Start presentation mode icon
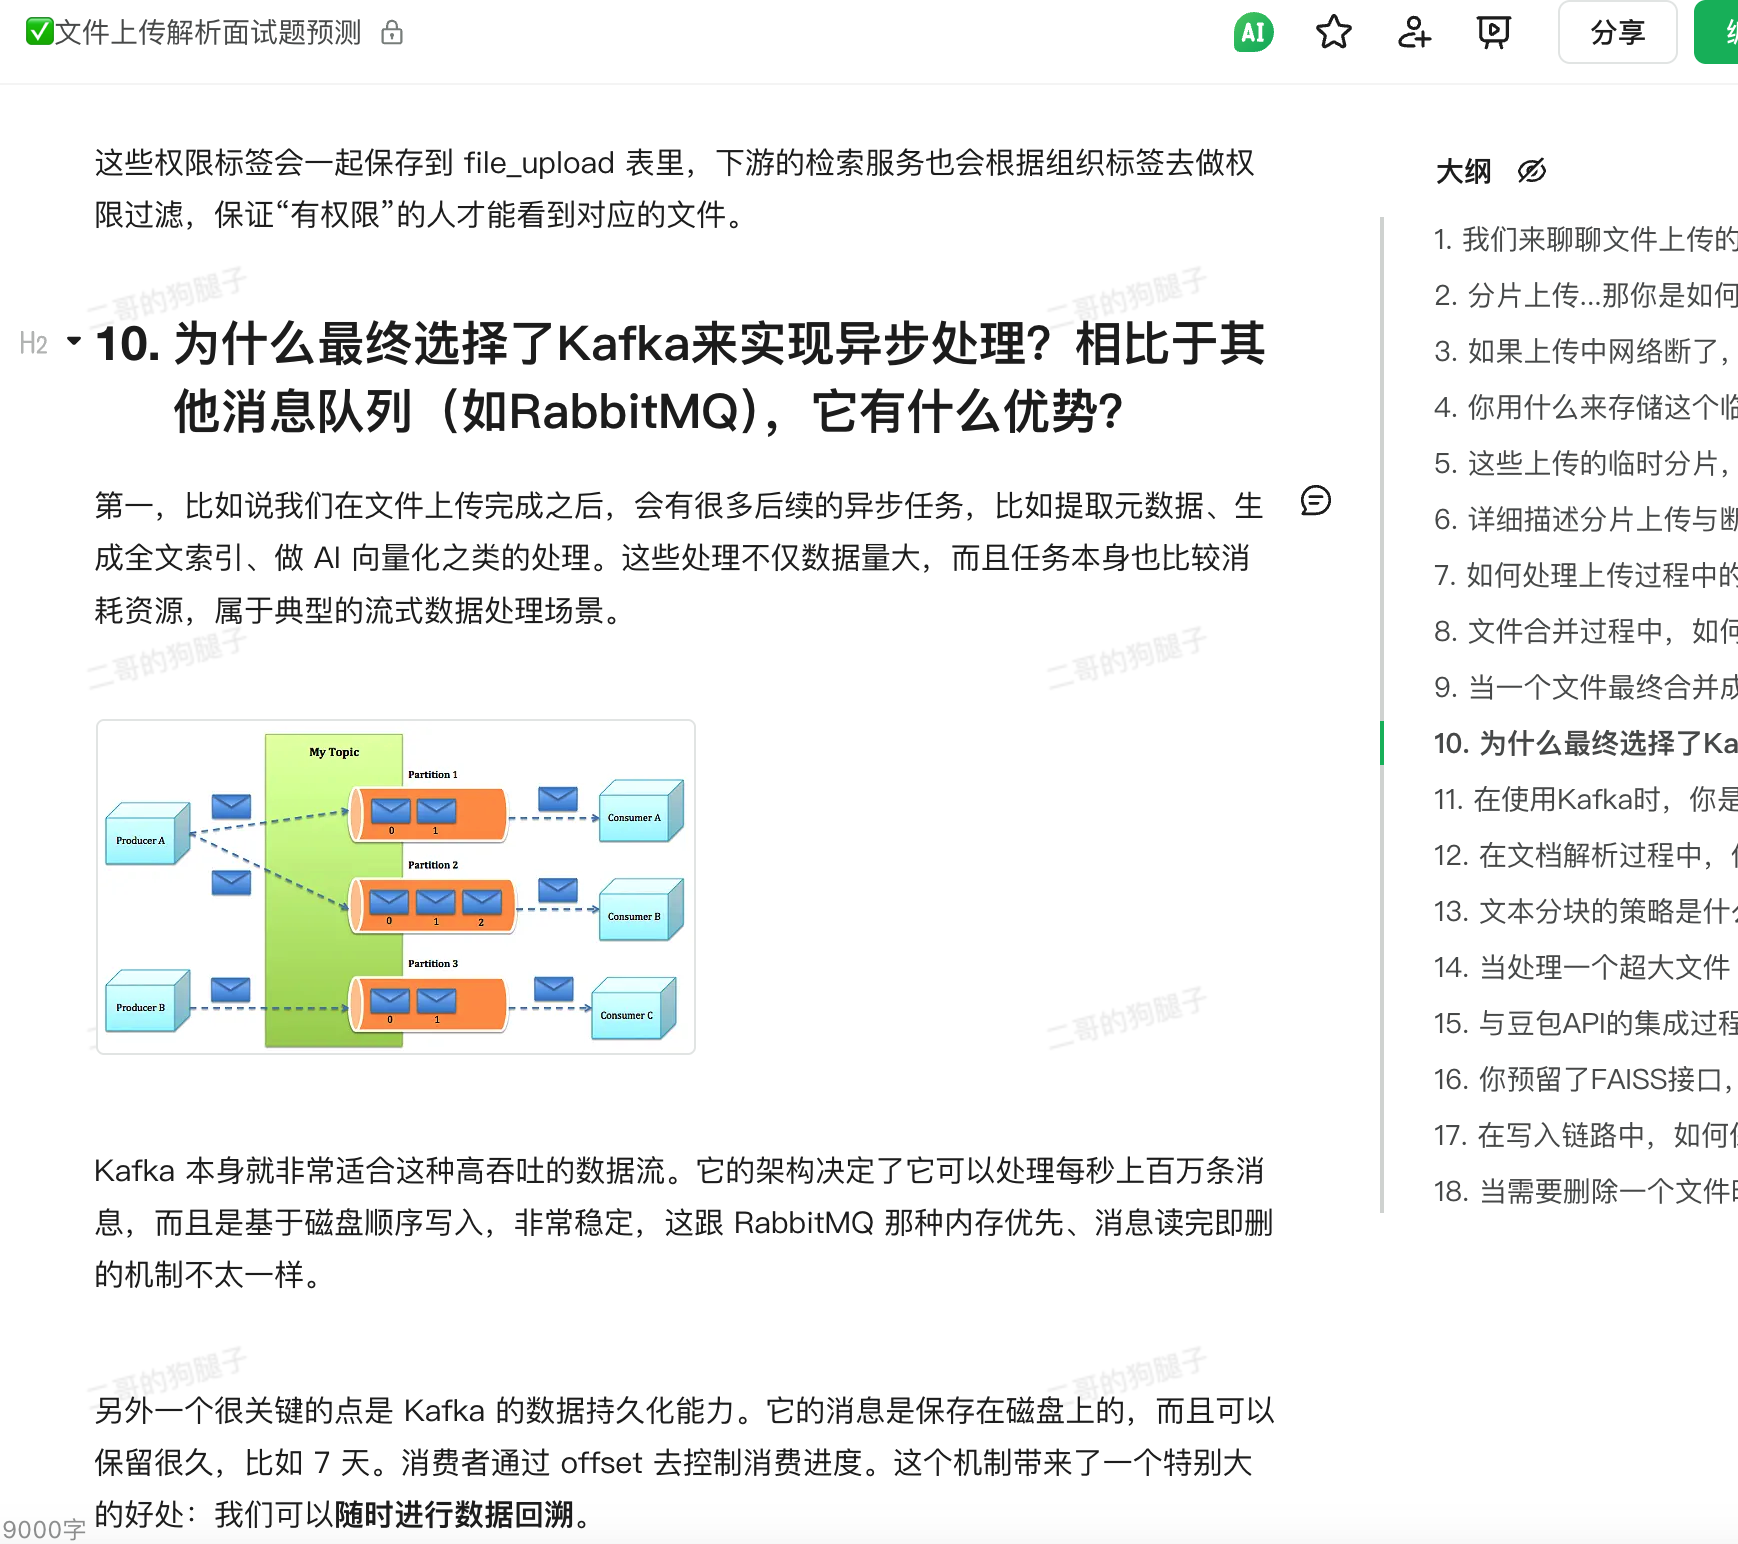This screenshot has width=1738, height=1544. coord(1493,33)
